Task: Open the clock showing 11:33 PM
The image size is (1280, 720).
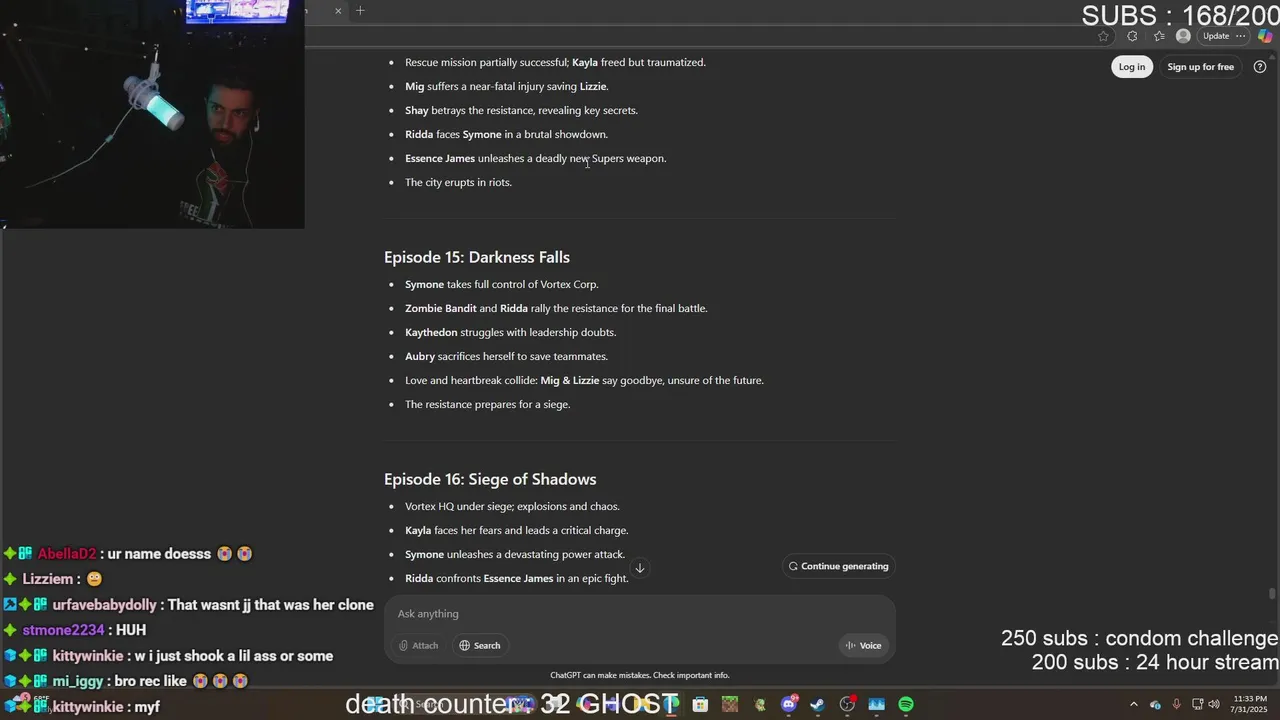Action: 1250,704
